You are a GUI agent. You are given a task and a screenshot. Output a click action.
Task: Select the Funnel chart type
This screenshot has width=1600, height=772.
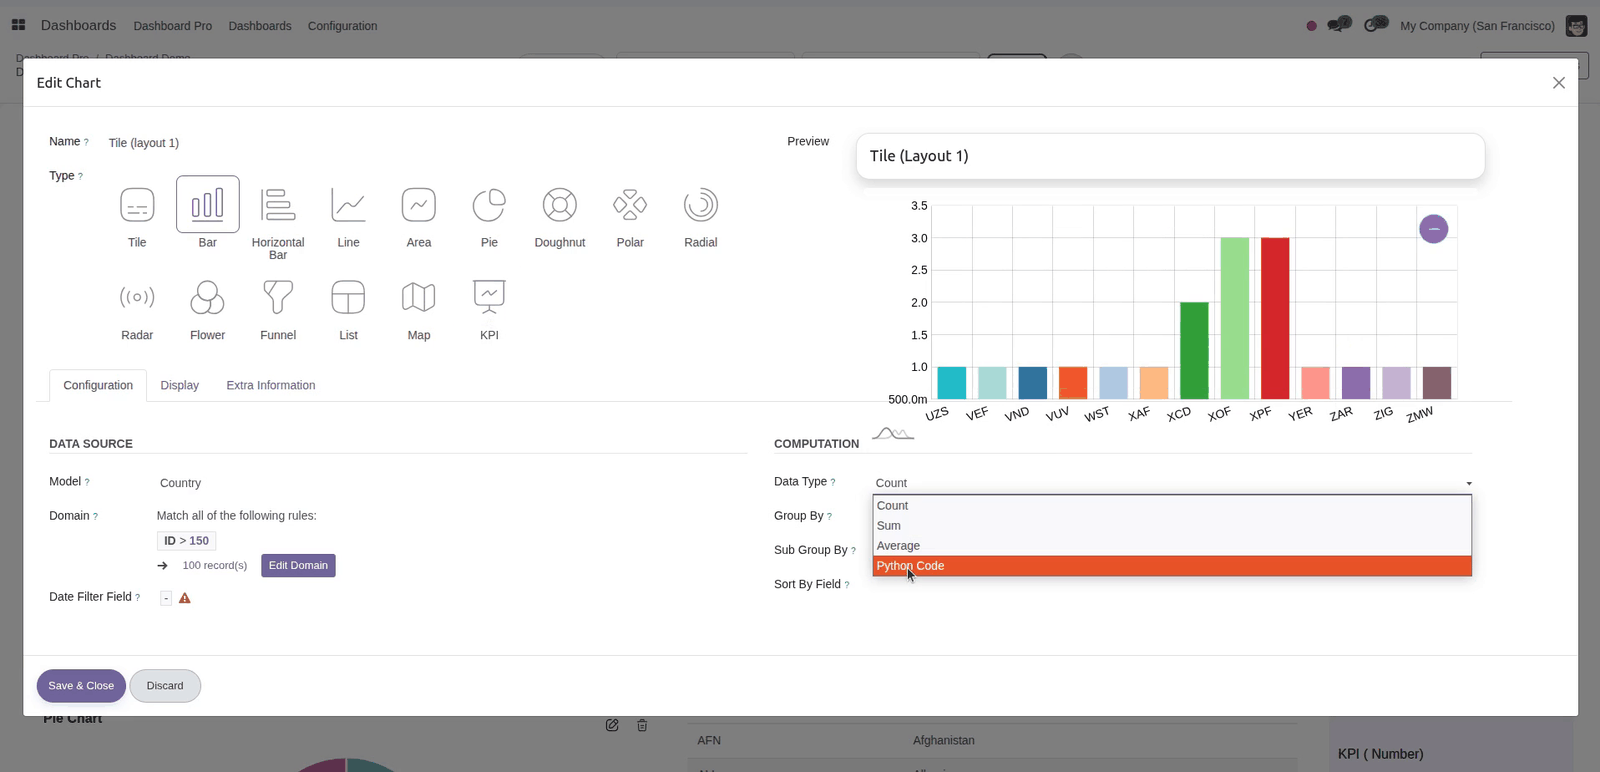pos(278,297)
